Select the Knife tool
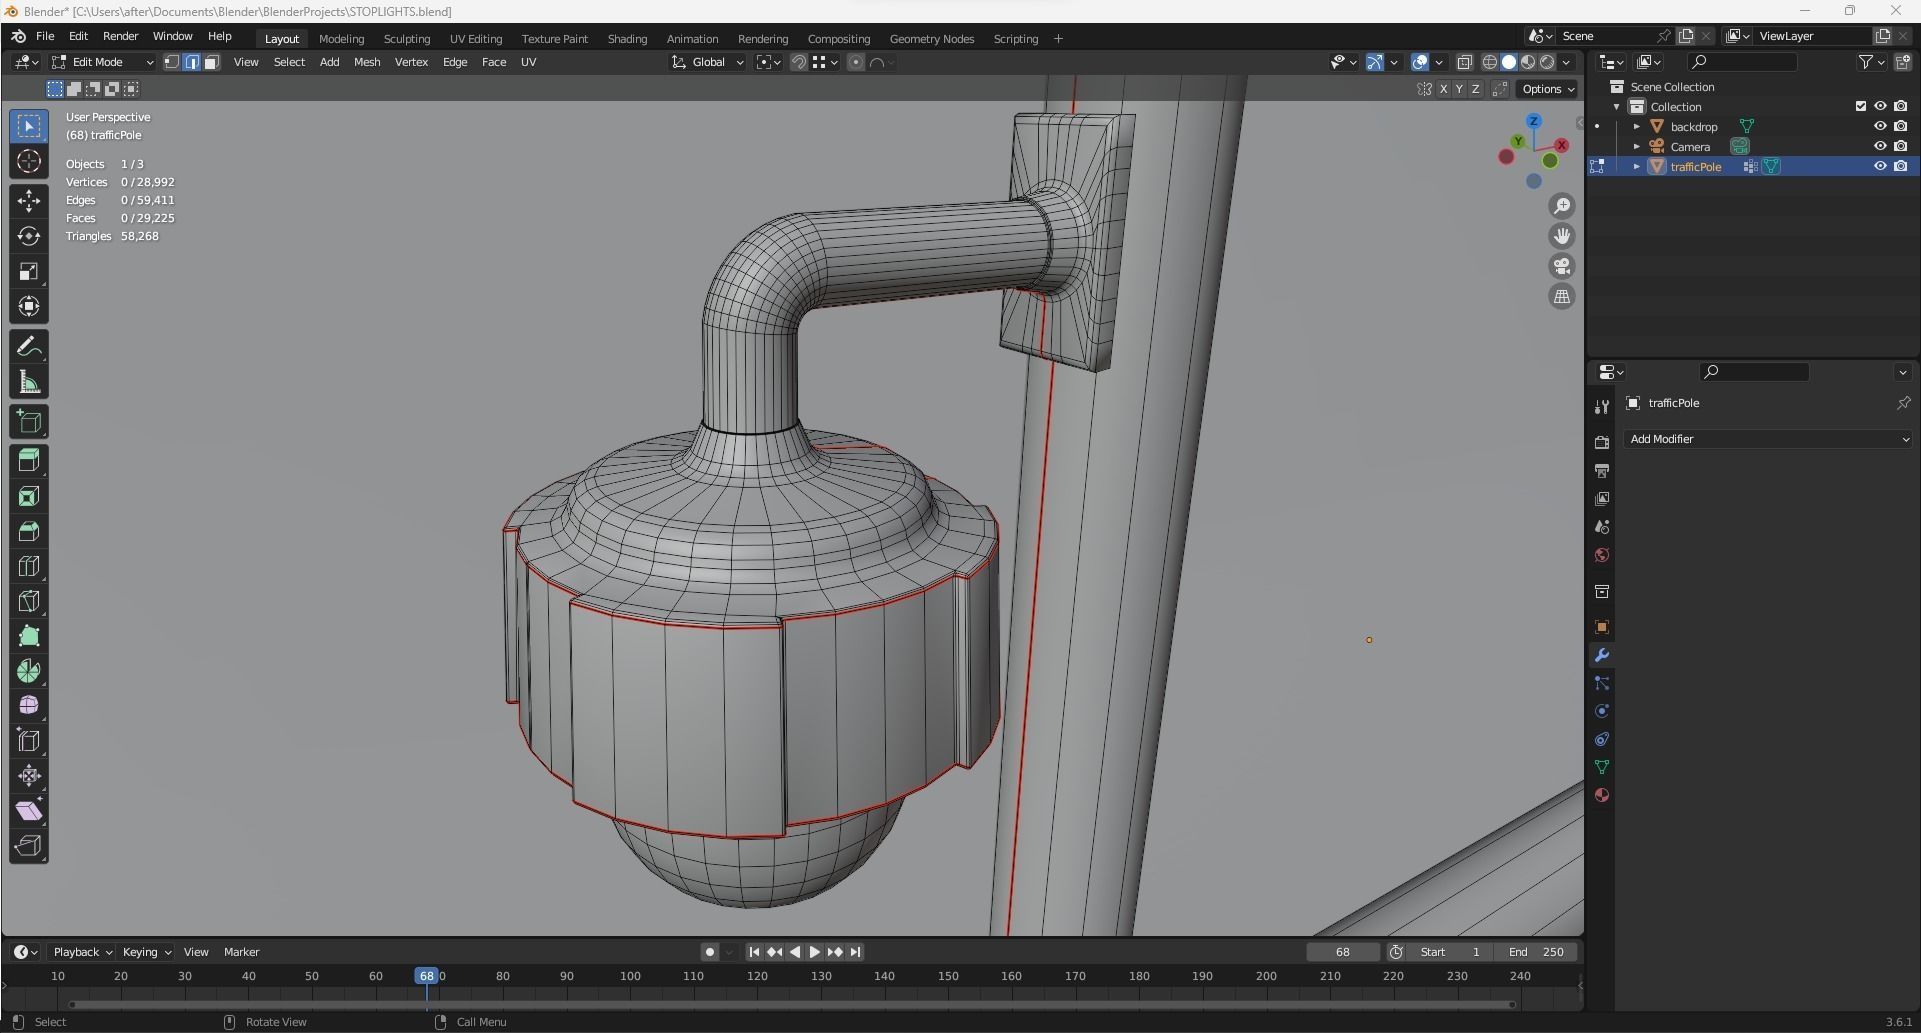 tap(29, 601)
